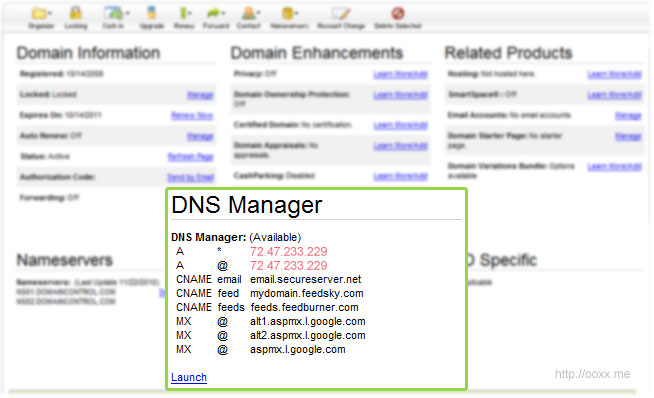Viewport: 654px width, 398px height.
Task: Open the Manage link beside Locked
Action: click(x=200, y=95)
